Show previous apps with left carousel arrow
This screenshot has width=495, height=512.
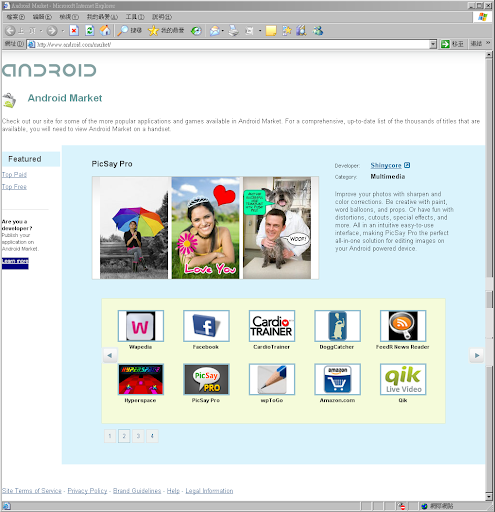click(x=110, y=355)
